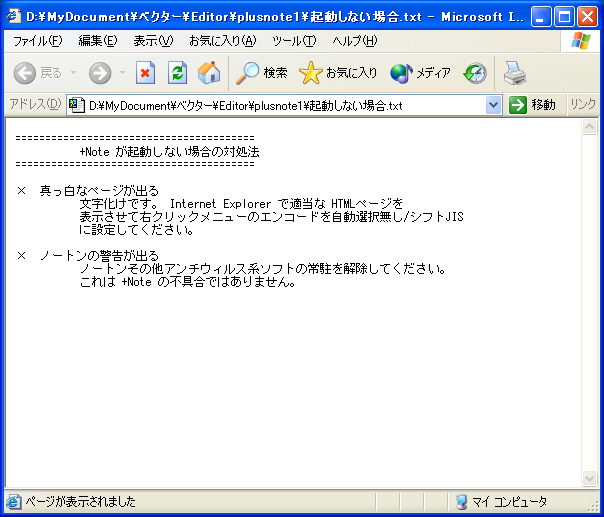Click the scrollbar up arrow

(x=589, y=126)
